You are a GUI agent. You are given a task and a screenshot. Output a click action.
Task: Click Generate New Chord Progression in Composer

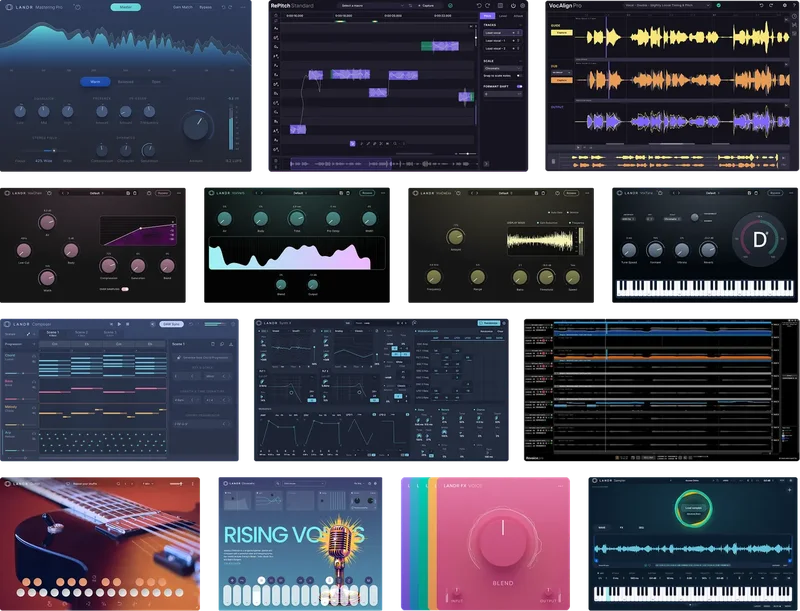[x=203, y=358]
